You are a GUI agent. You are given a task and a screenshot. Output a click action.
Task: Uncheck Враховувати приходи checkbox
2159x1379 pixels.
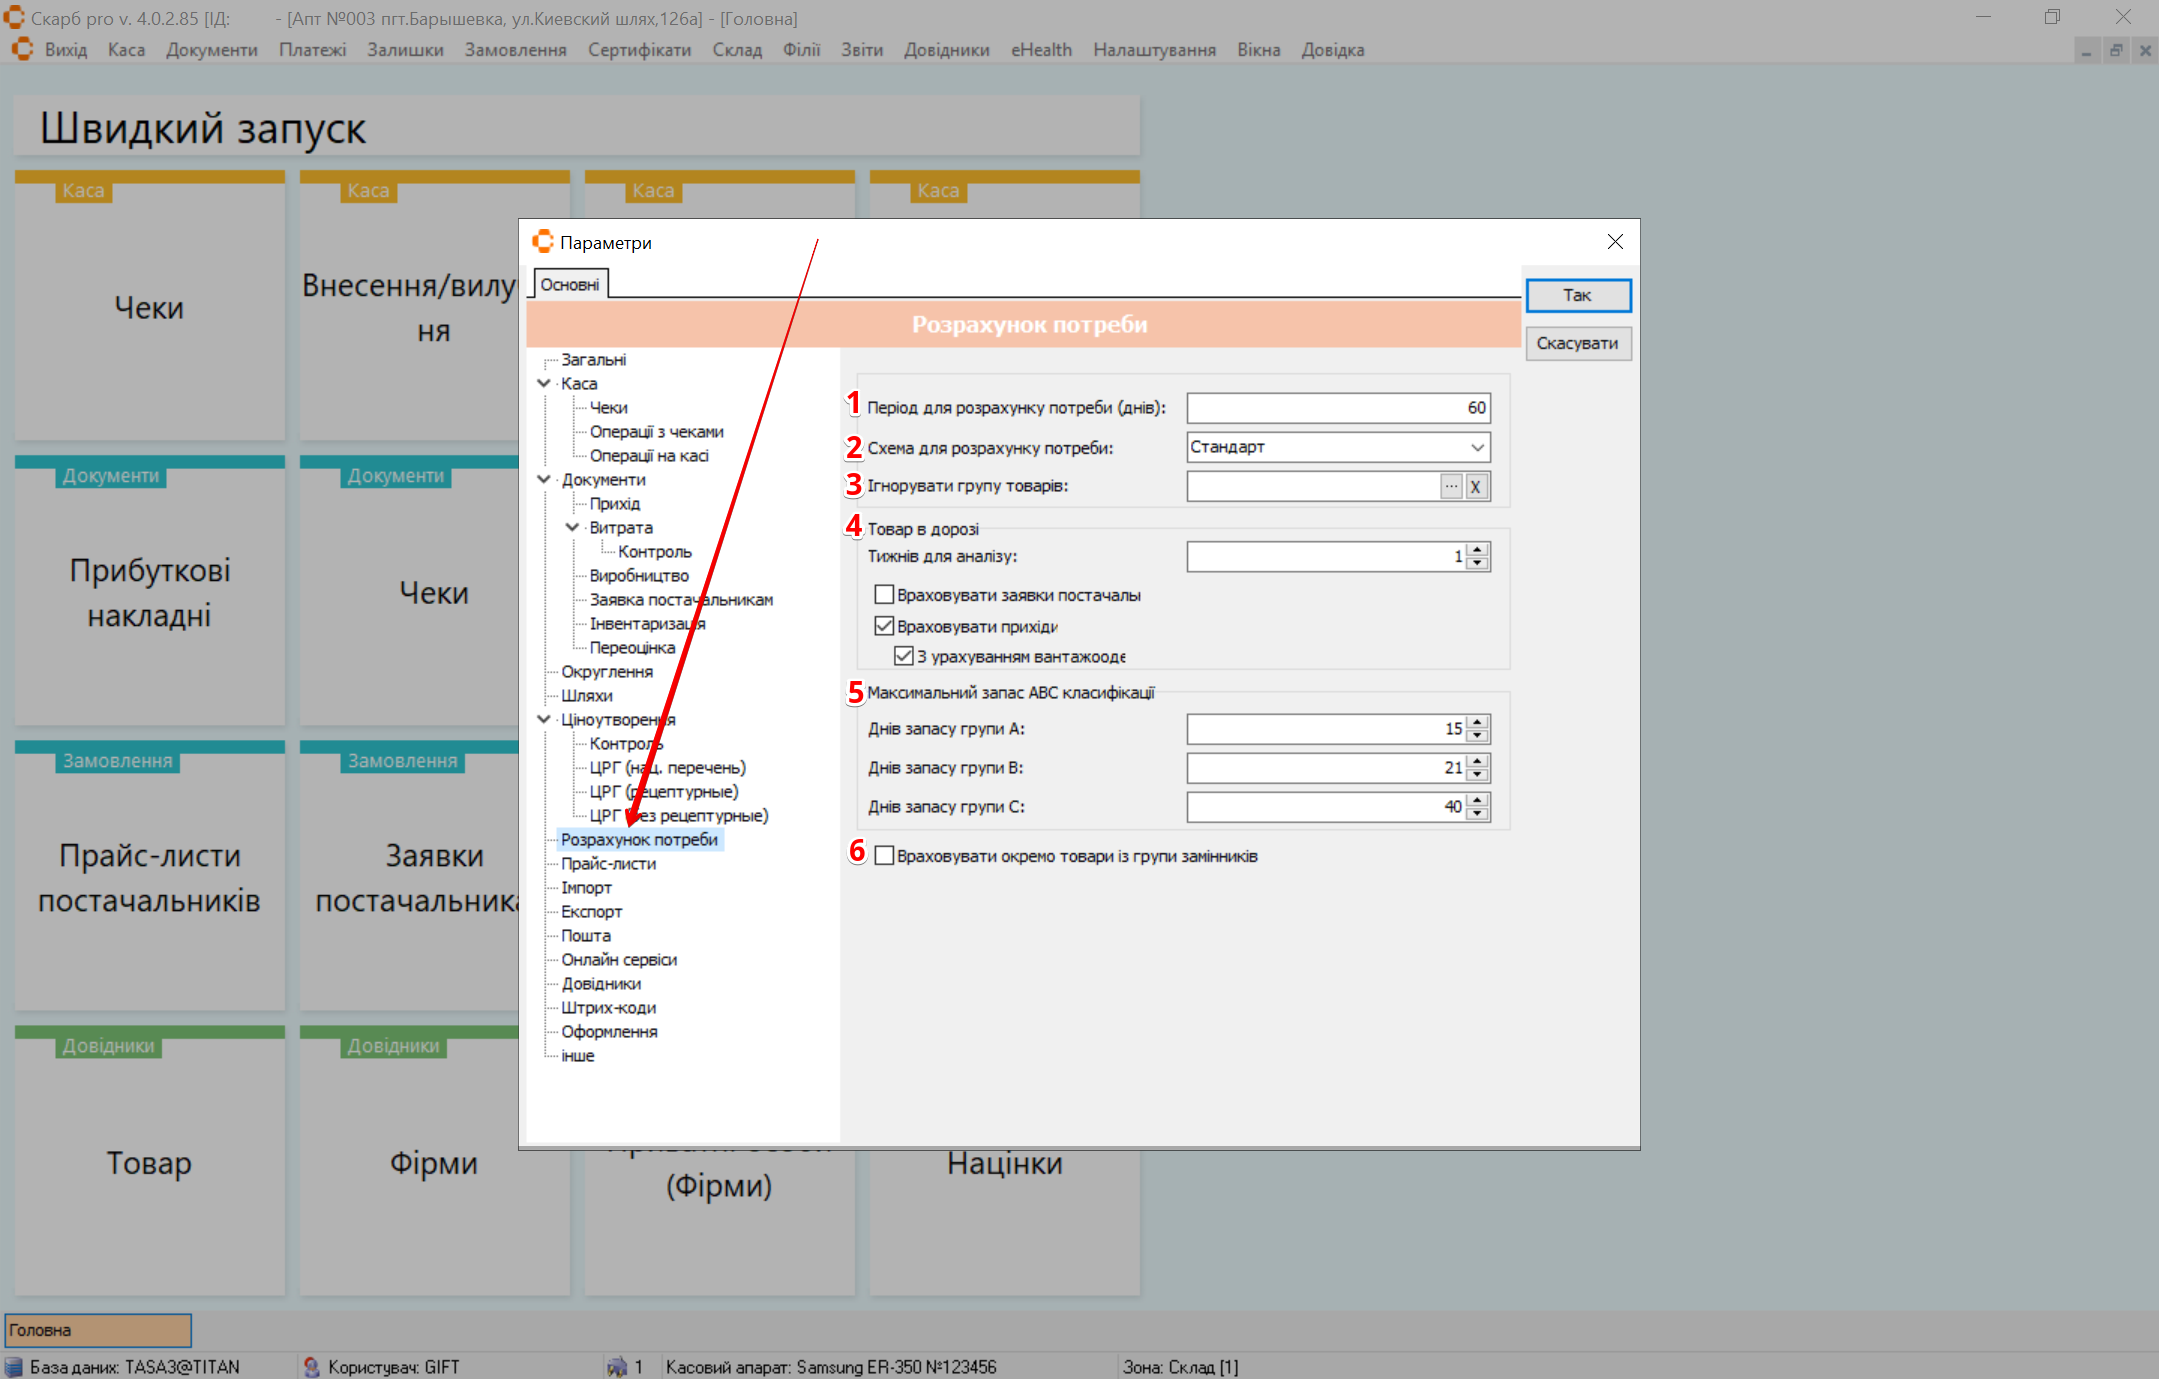[x=884, y=626]
